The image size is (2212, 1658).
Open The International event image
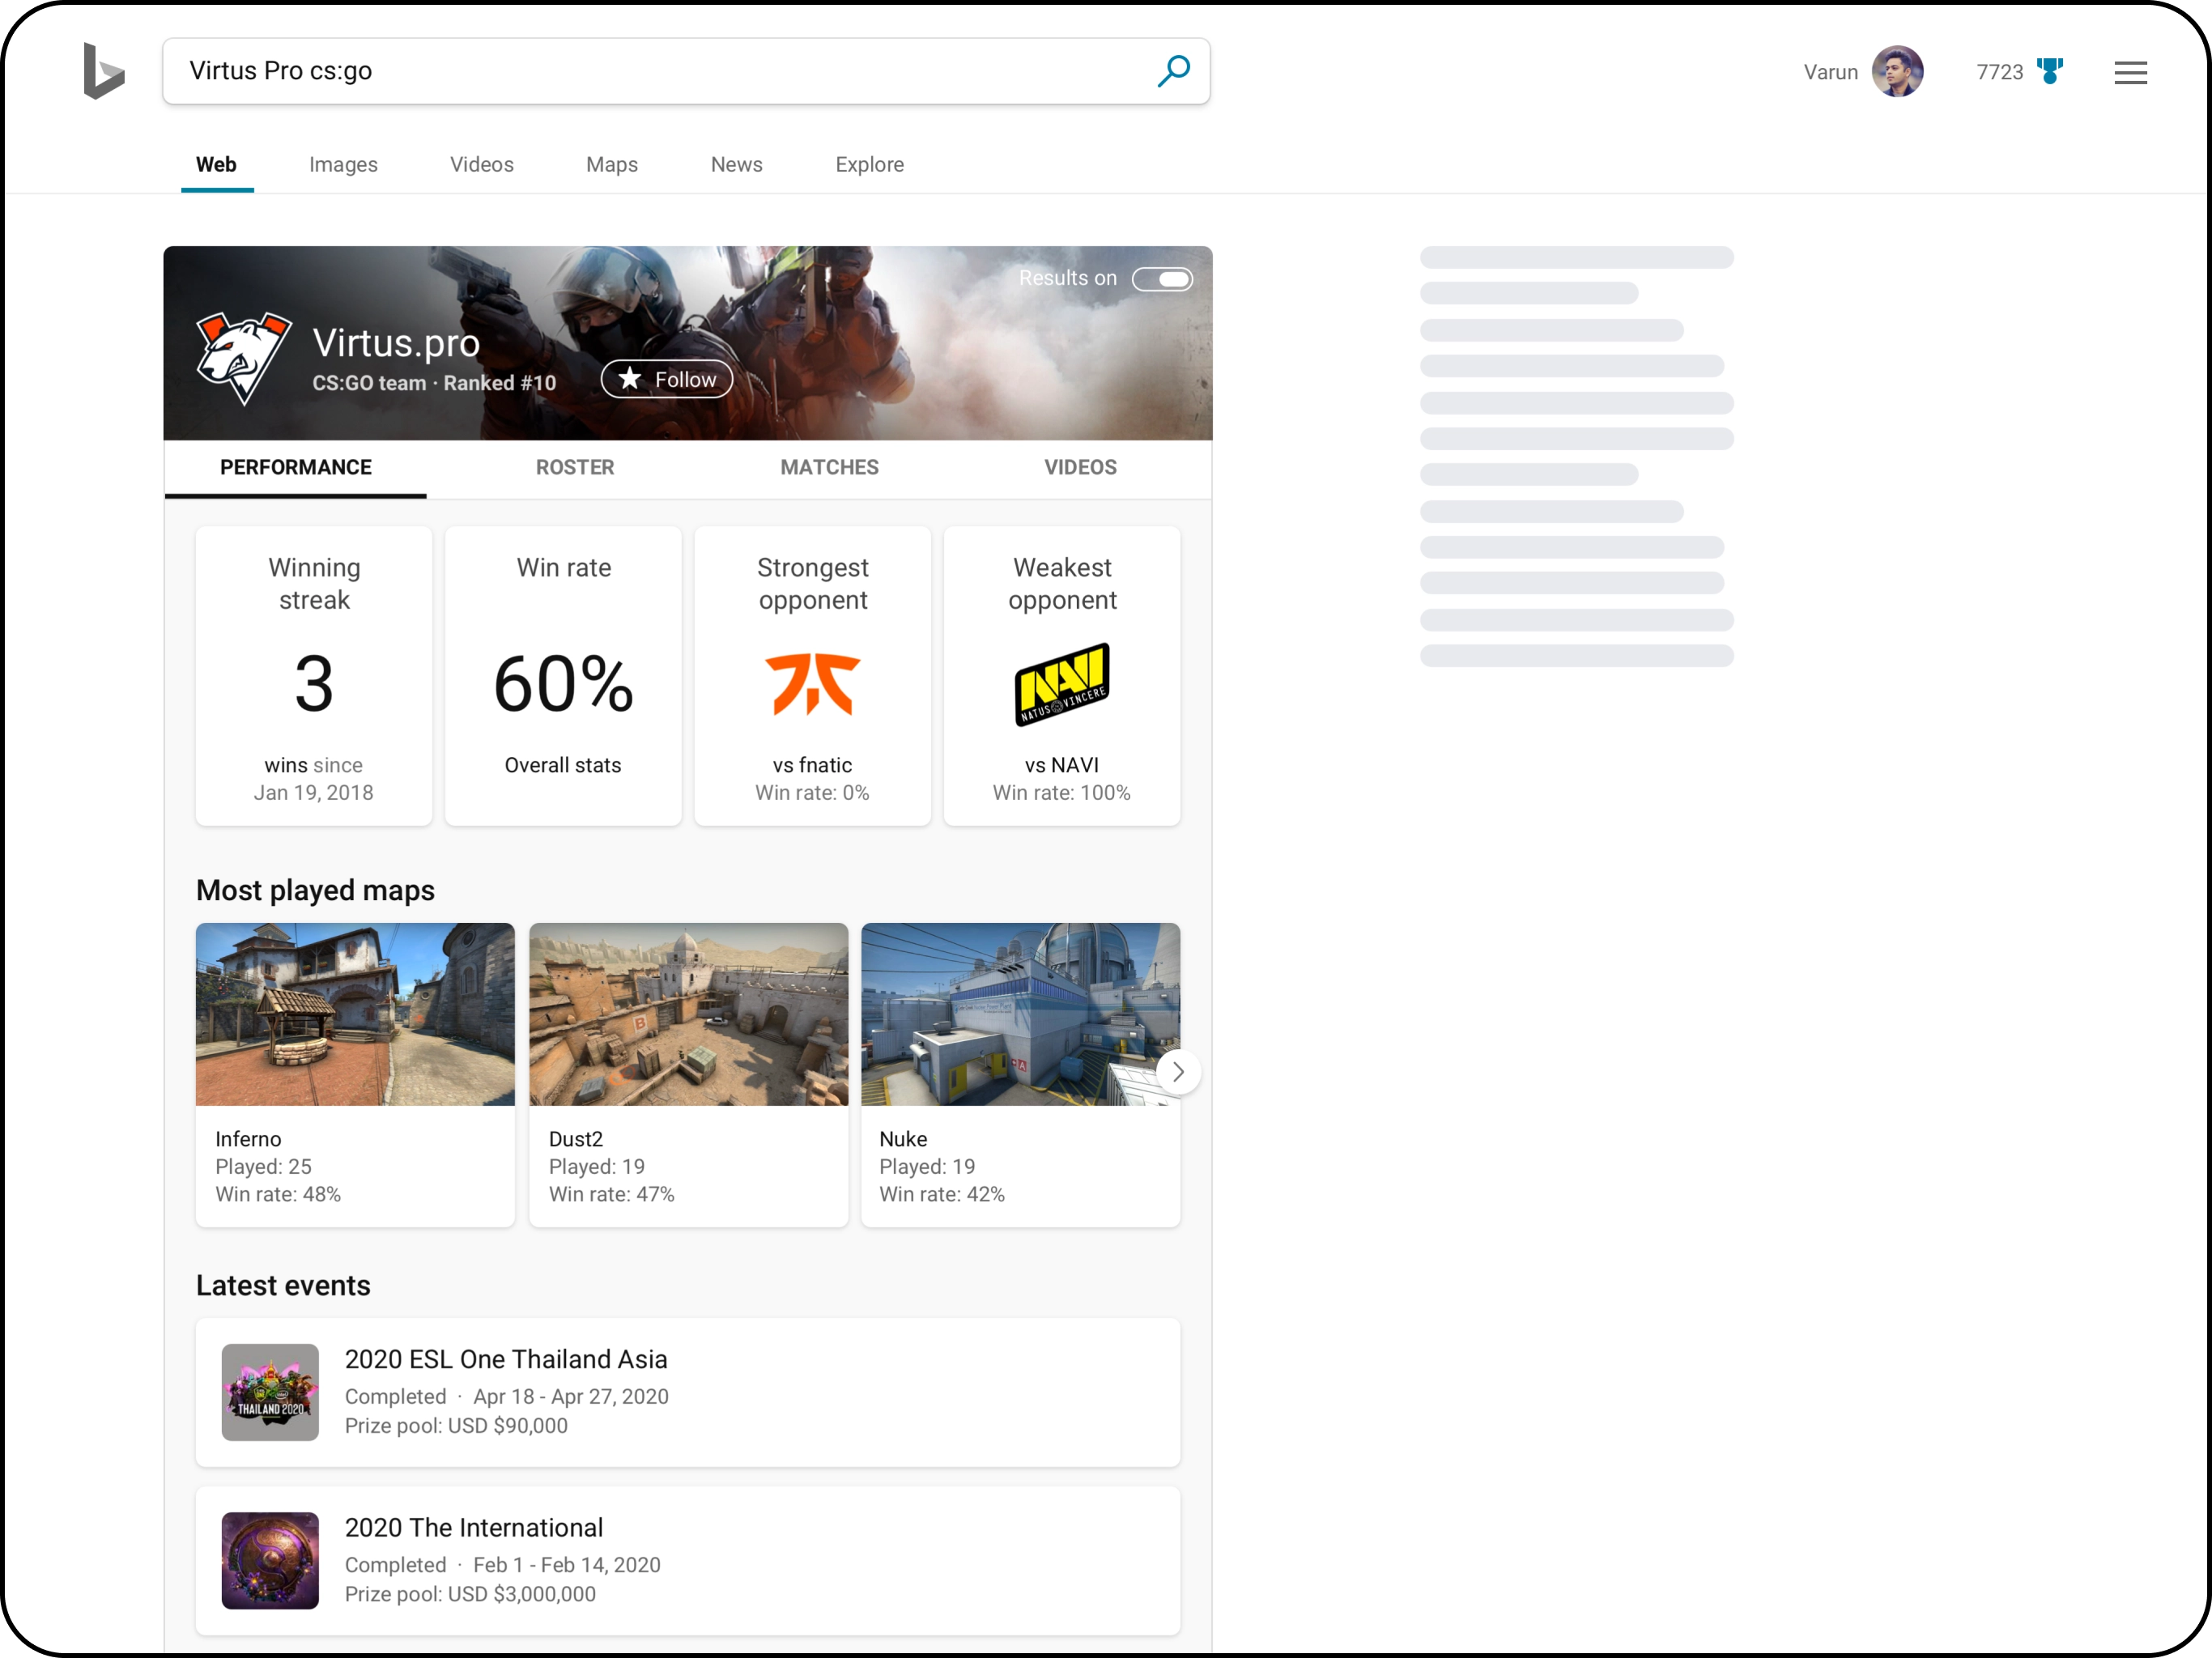[270, 1560]
